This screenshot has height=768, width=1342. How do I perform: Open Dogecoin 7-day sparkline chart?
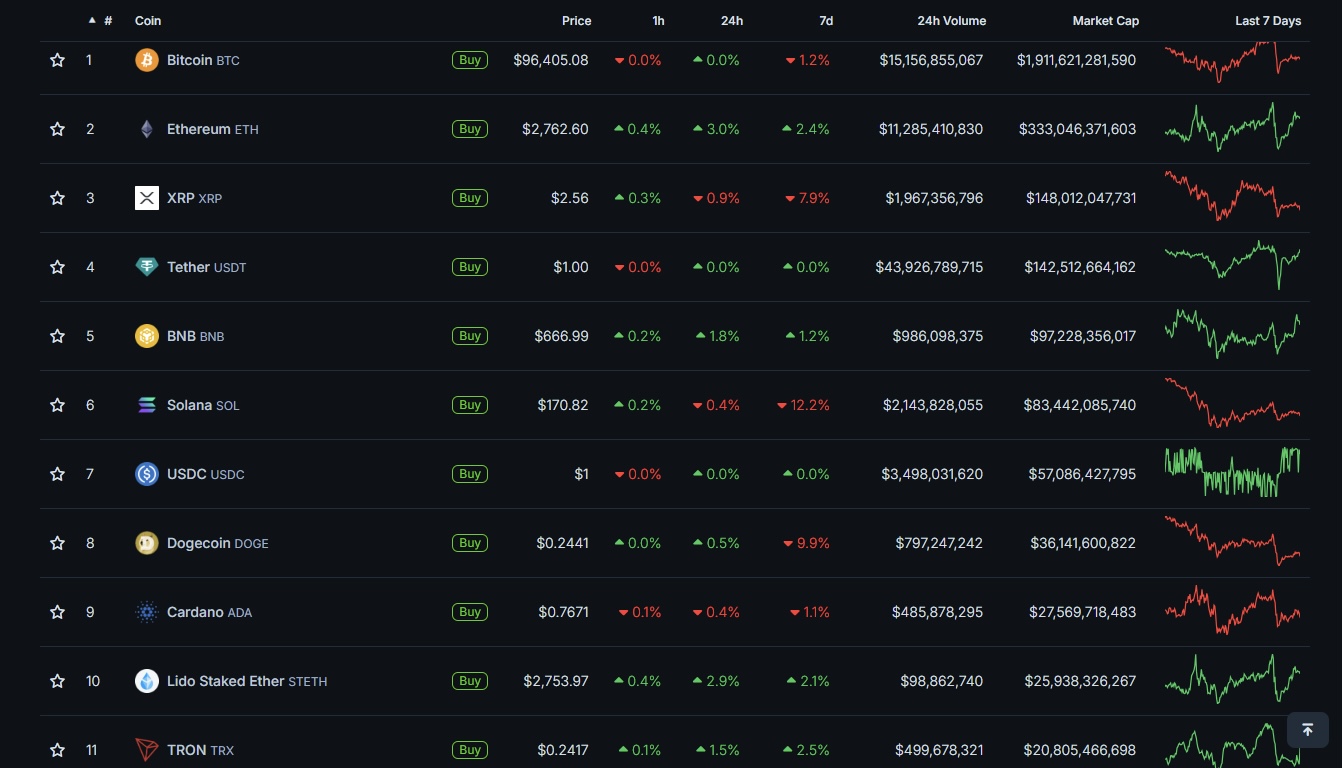click(1232, 541)
